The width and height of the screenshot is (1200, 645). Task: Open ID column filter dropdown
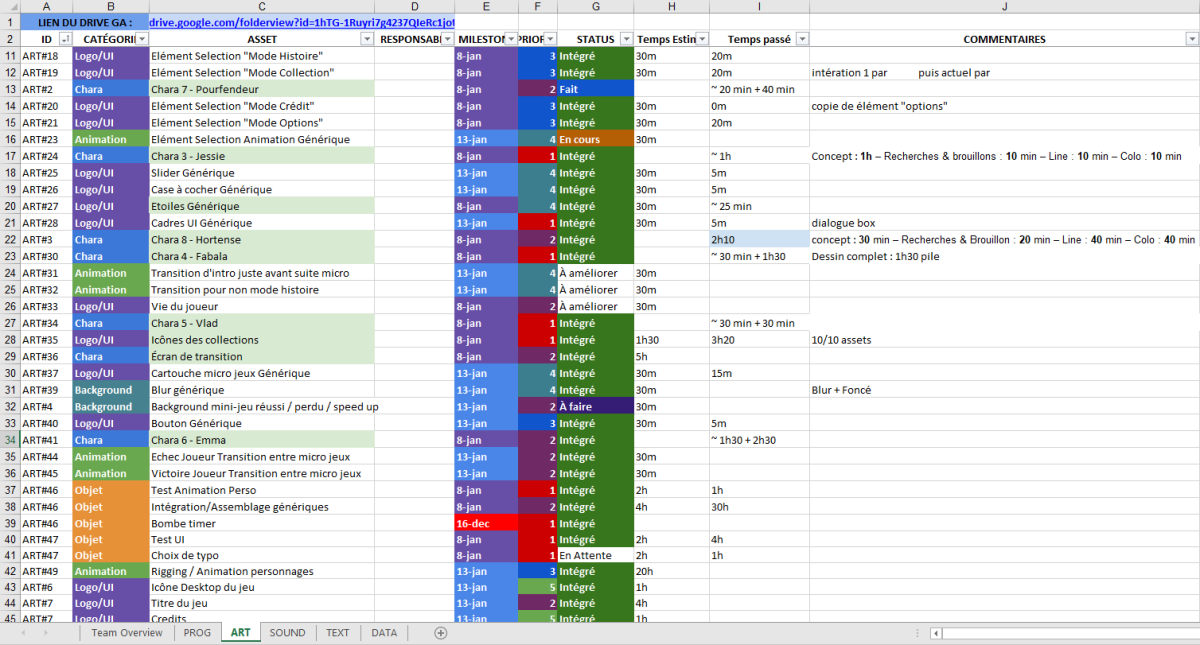pyautogui.click(x=65, y=39)
